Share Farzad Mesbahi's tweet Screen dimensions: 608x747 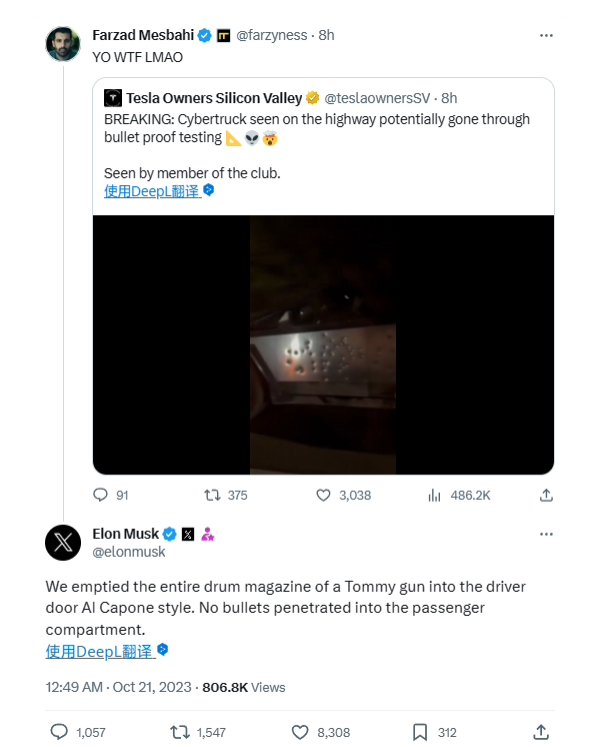point(546,495)
